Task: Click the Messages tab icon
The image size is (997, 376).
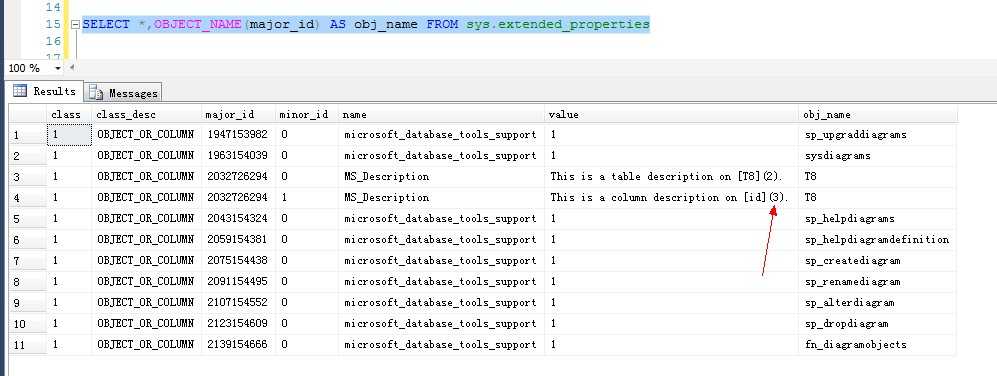Action: (x=96, y=93)
